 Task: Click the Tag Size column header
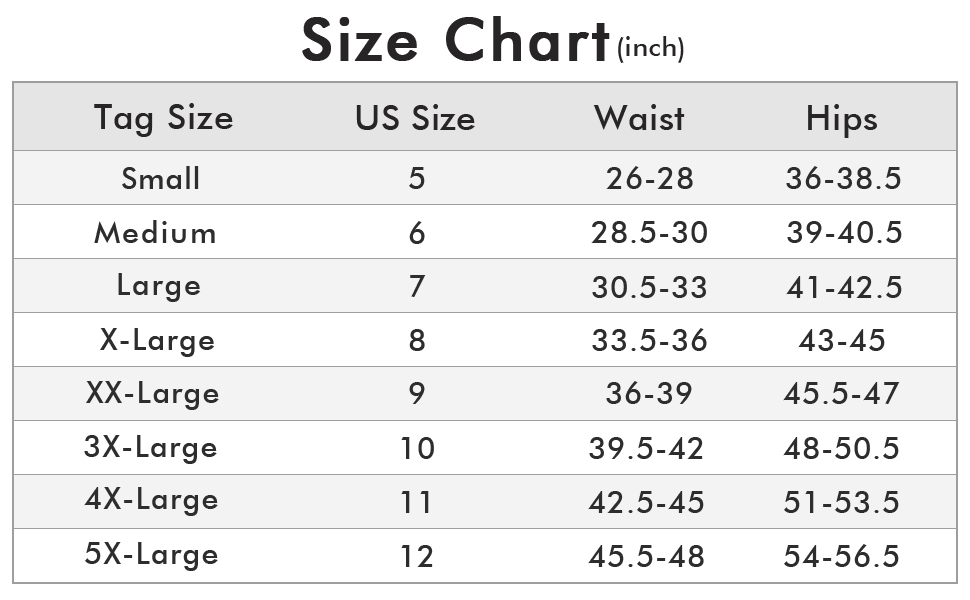pos(163,118)
